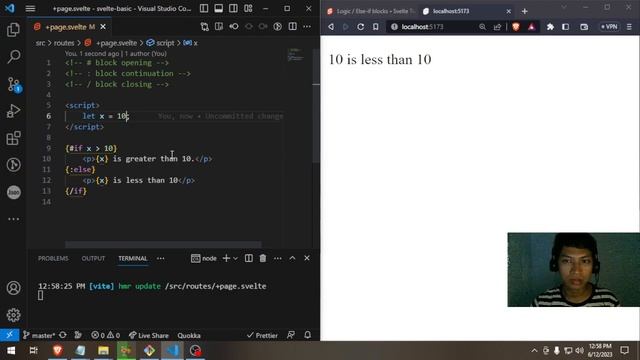Show more panel tabs ellipsis

(161, 258)
